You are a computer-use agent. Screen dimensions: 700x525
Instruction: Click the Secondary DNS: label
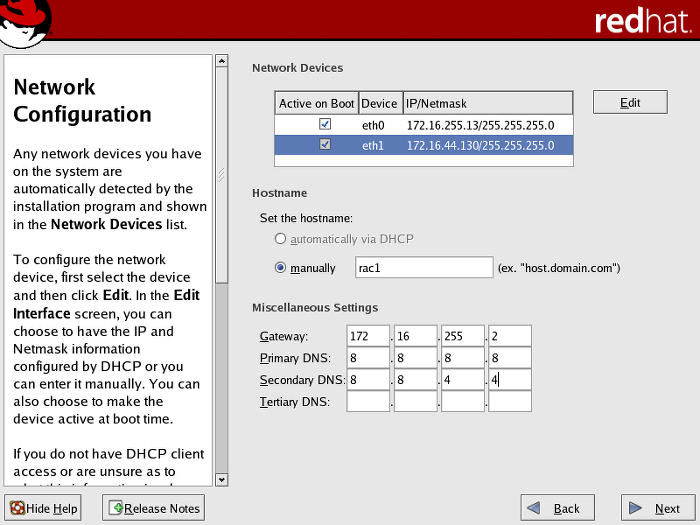point(302,380)
